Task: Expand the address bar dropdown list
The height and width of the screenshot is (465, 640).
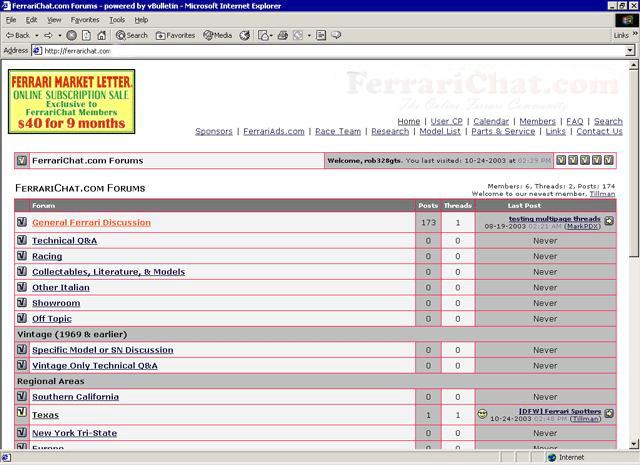Action: pyautogui.click(x=630, y=51)
